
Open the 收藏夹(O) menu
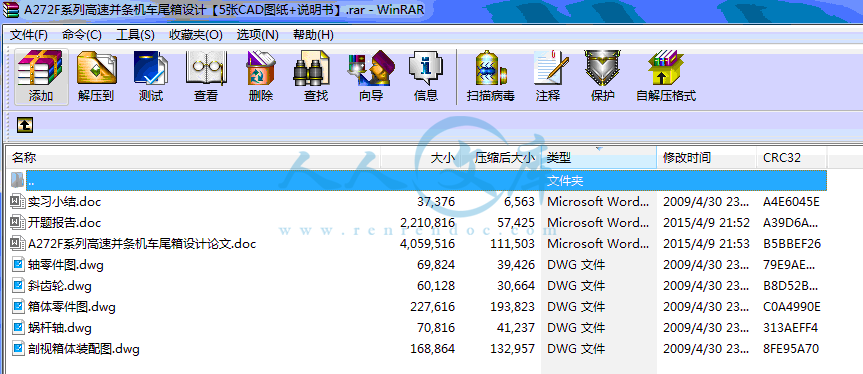coord(196,35)
